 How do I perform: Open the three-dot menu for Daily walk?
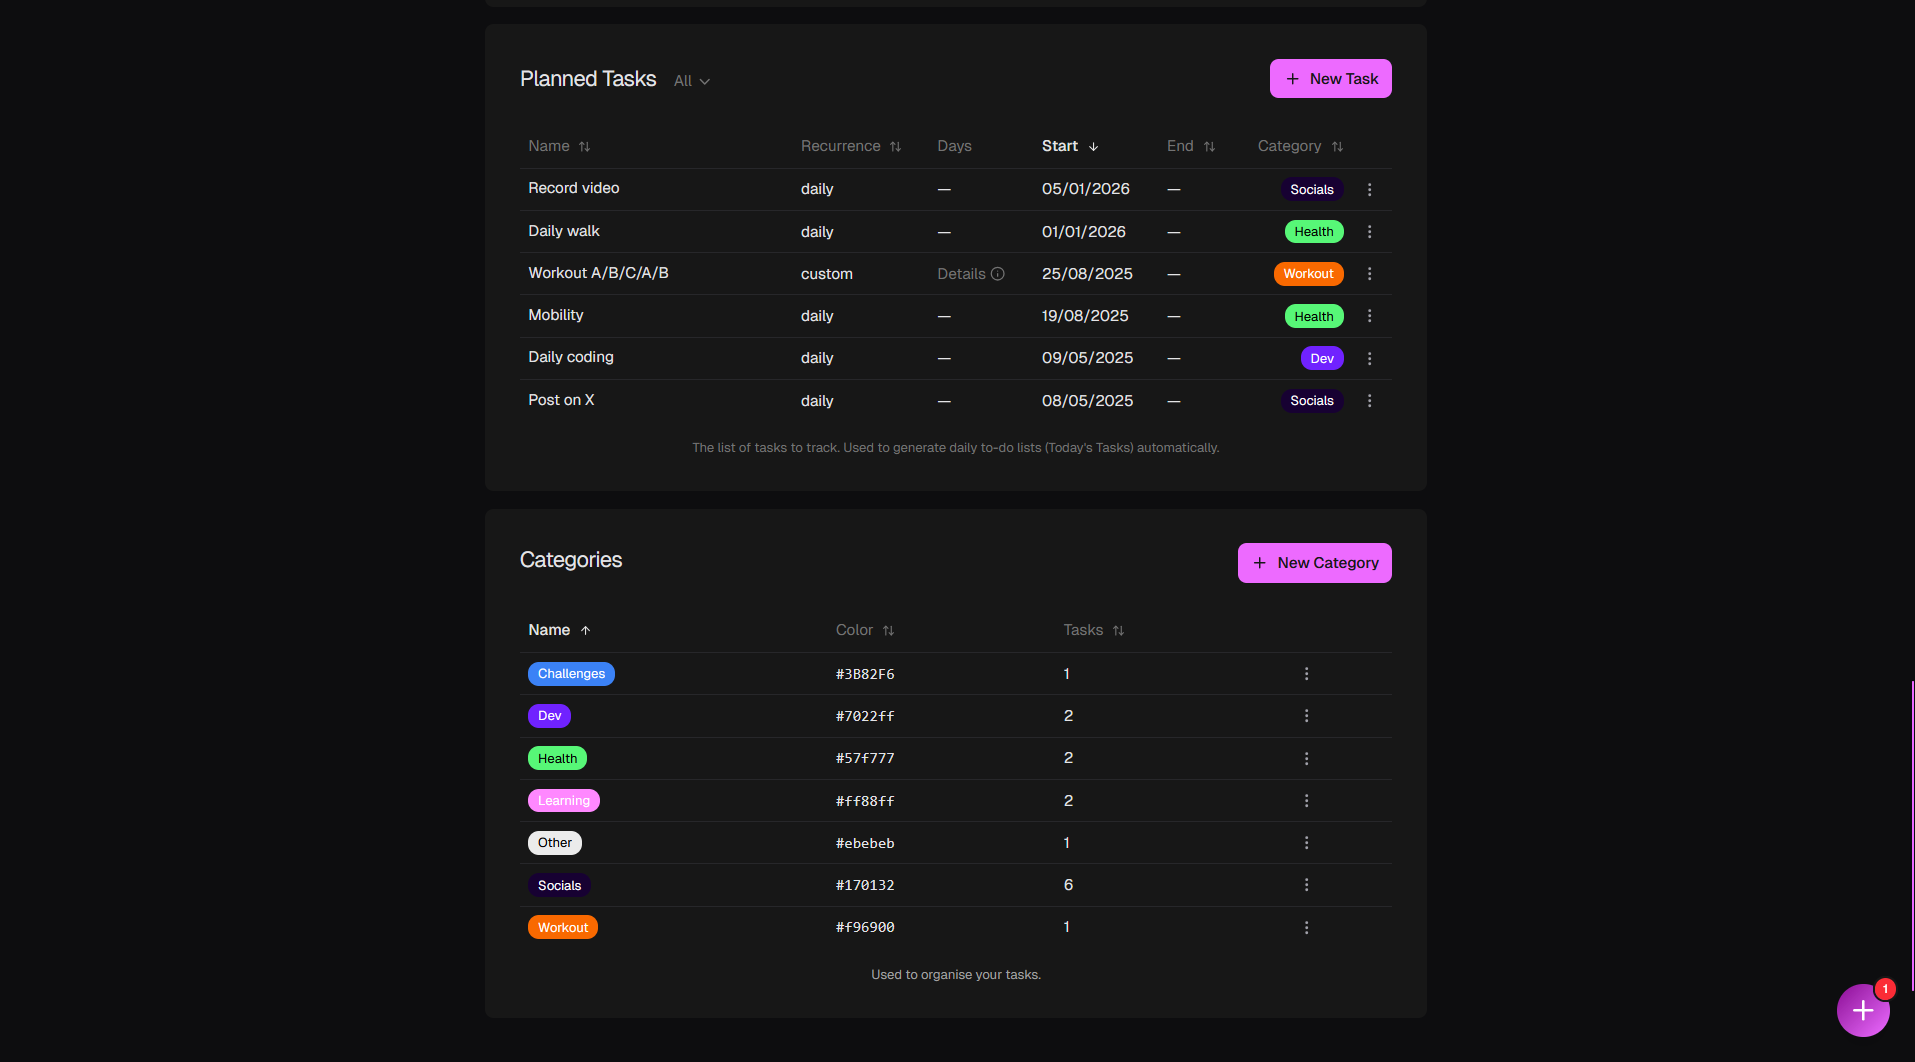tap(1369, 232)
